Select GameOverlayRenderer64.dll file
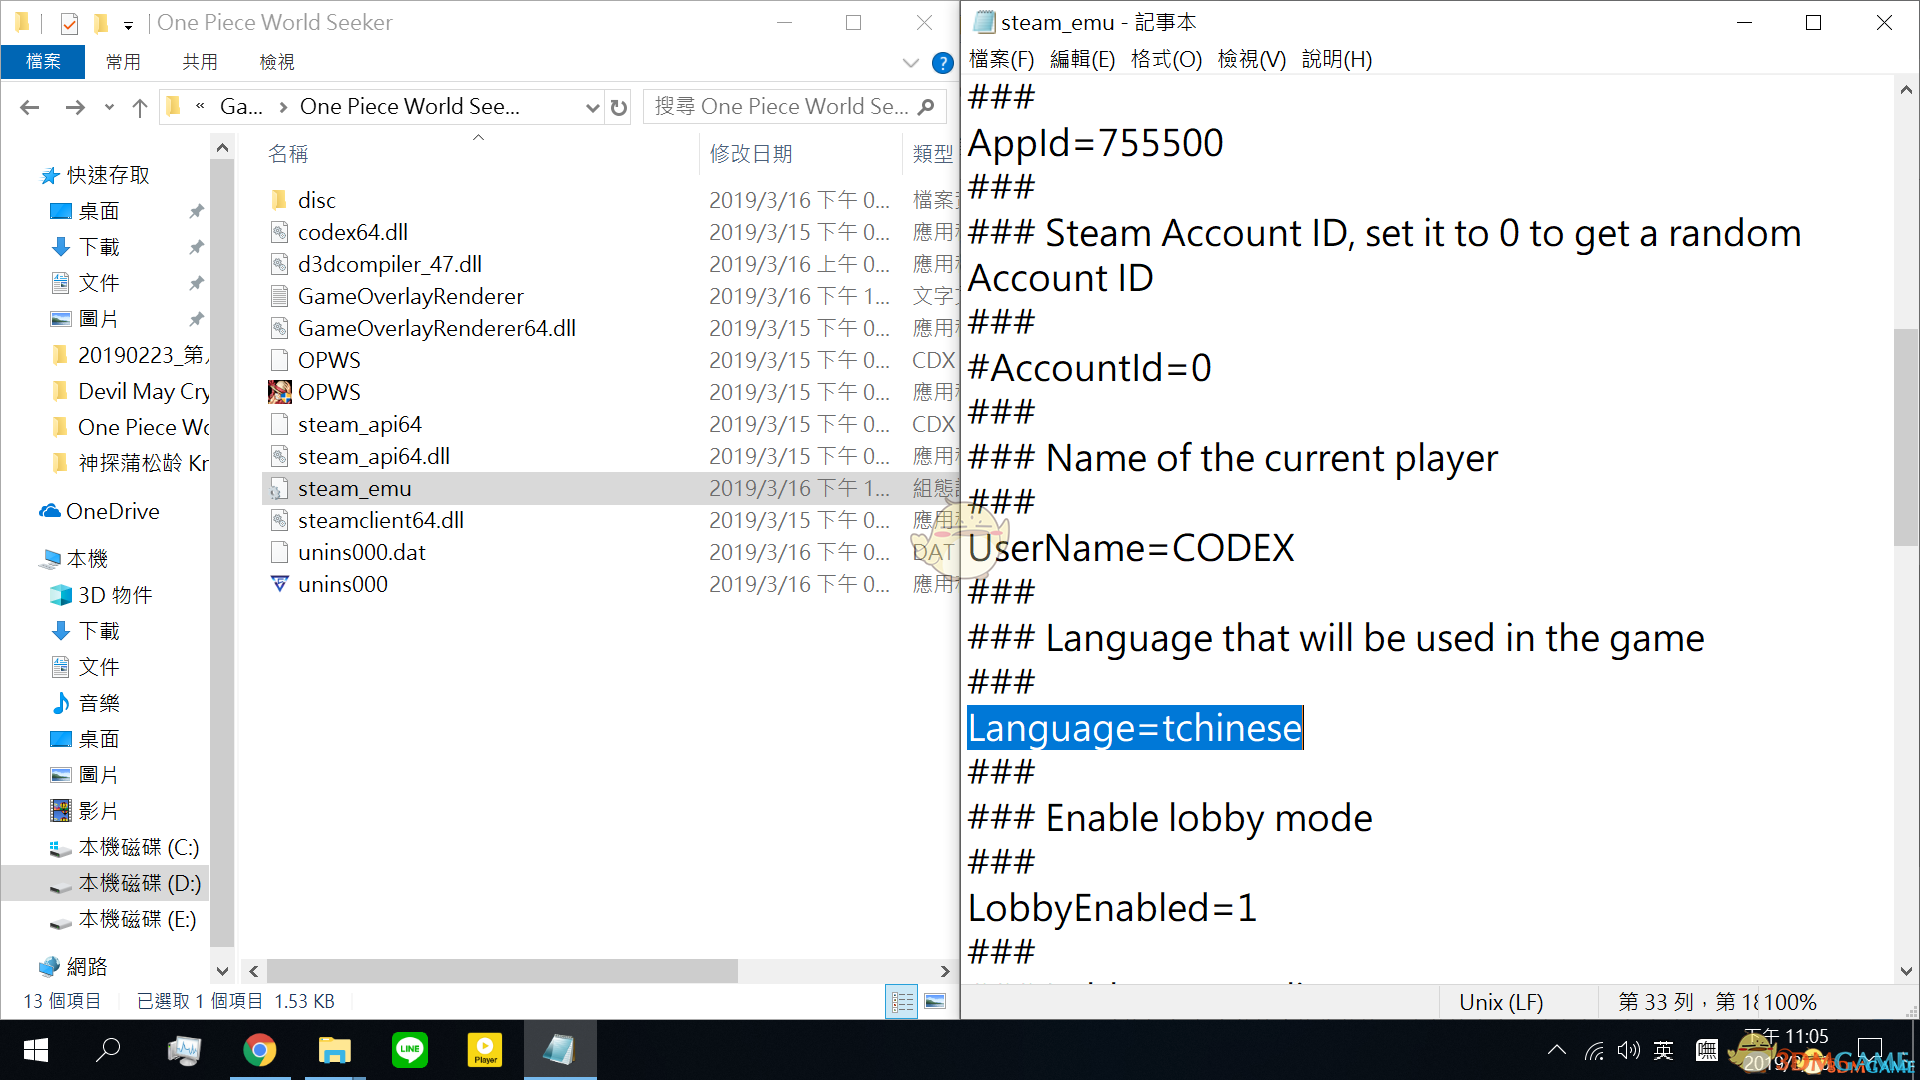 (x=437, y=328)
